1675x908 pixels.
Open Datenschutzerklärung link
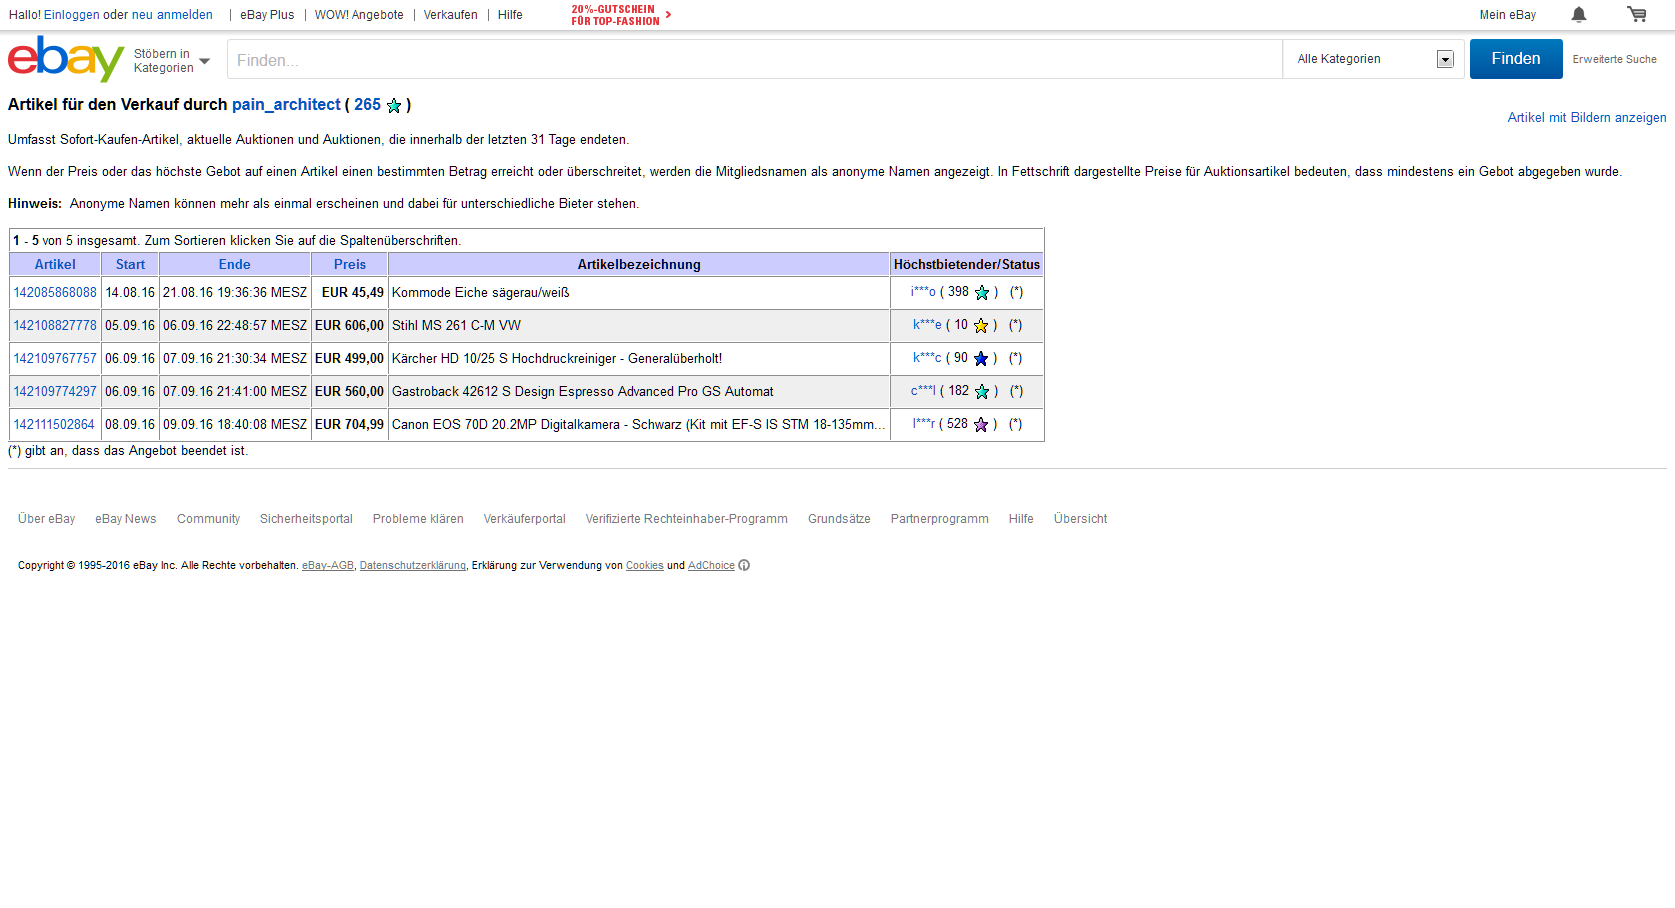pos(413,566)
